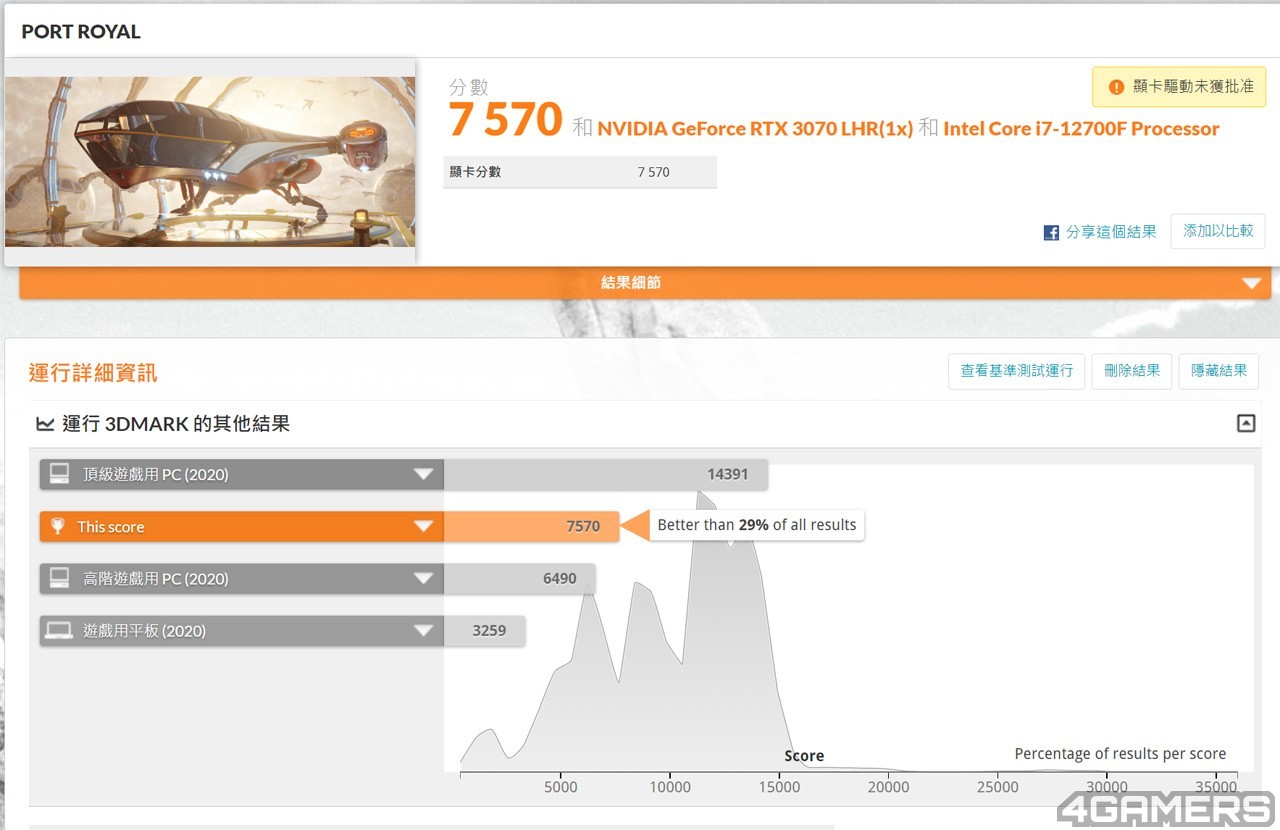Click the PORT ROYAL heading

coord(81,32)
